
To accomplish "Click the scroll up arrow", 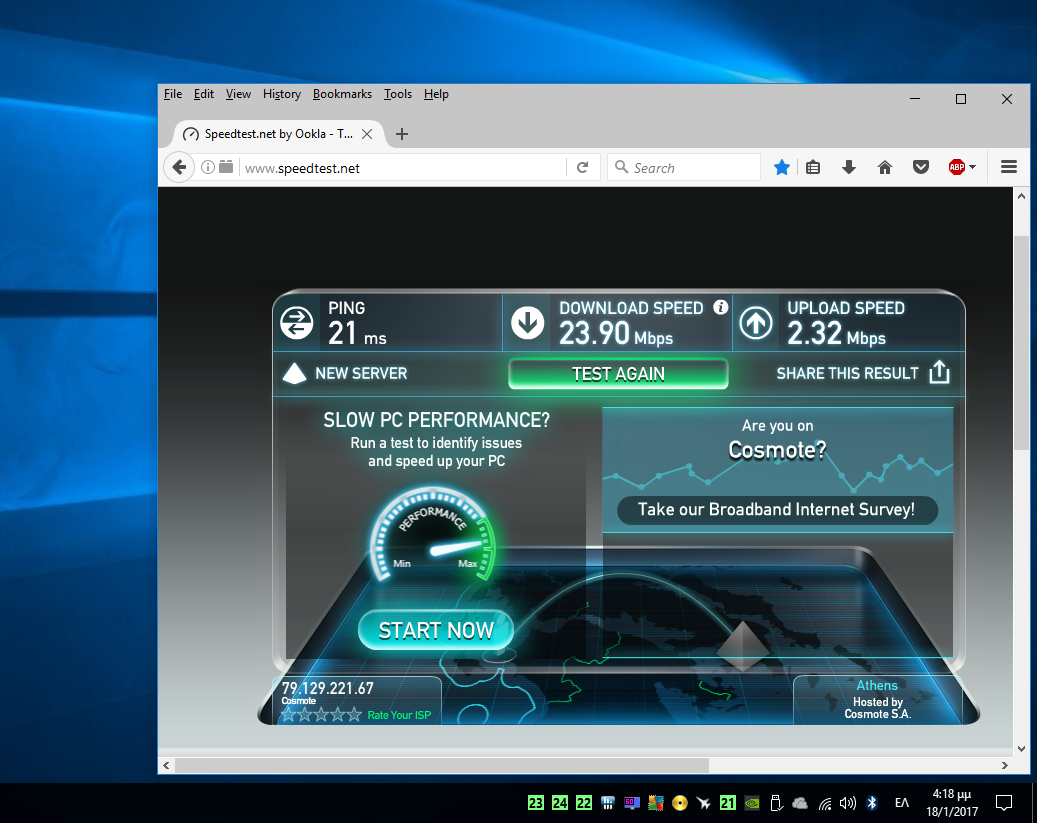I will pyautogui.click(x=1021, y=196).
